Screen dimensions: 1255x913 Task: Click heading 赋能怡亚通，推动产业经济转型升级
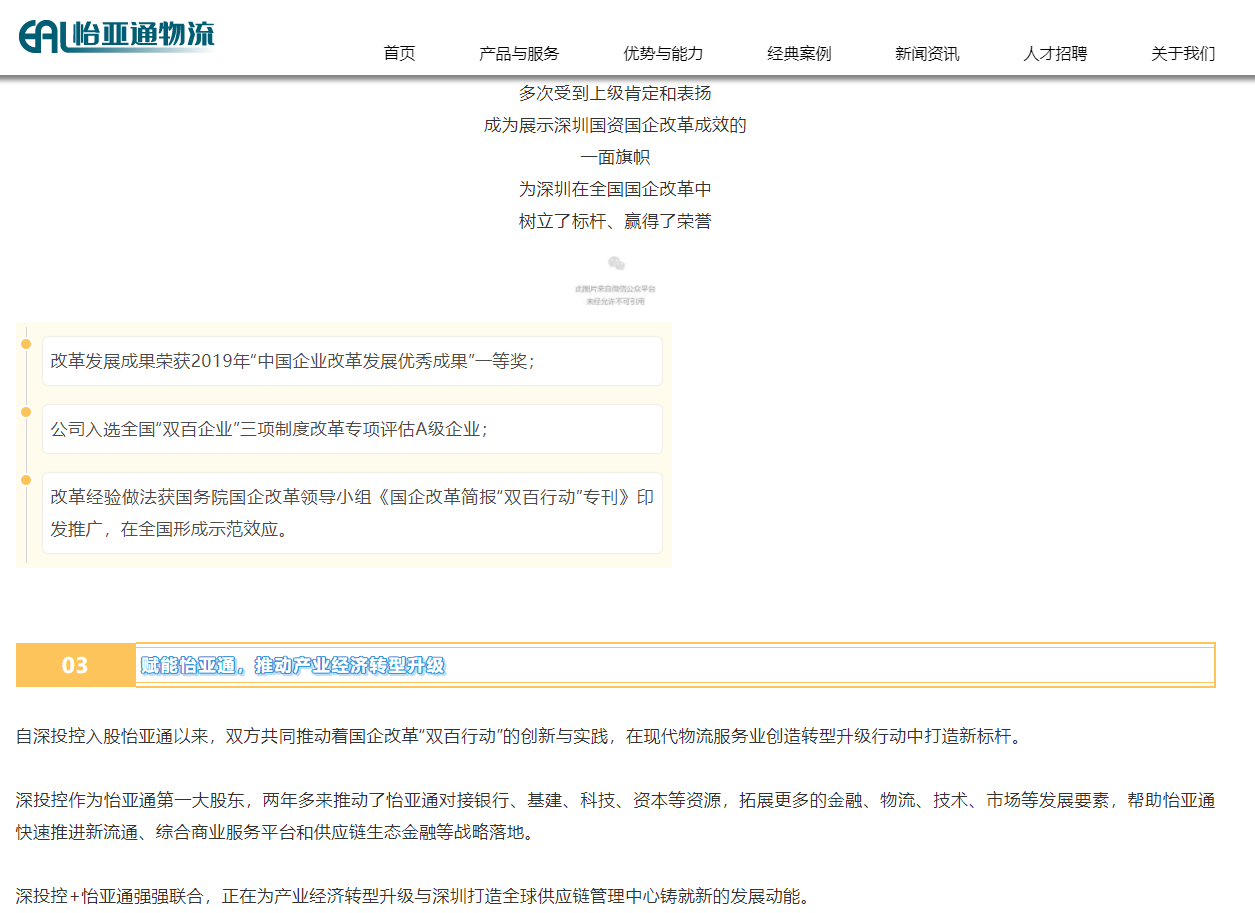click(x=293, y=665)
